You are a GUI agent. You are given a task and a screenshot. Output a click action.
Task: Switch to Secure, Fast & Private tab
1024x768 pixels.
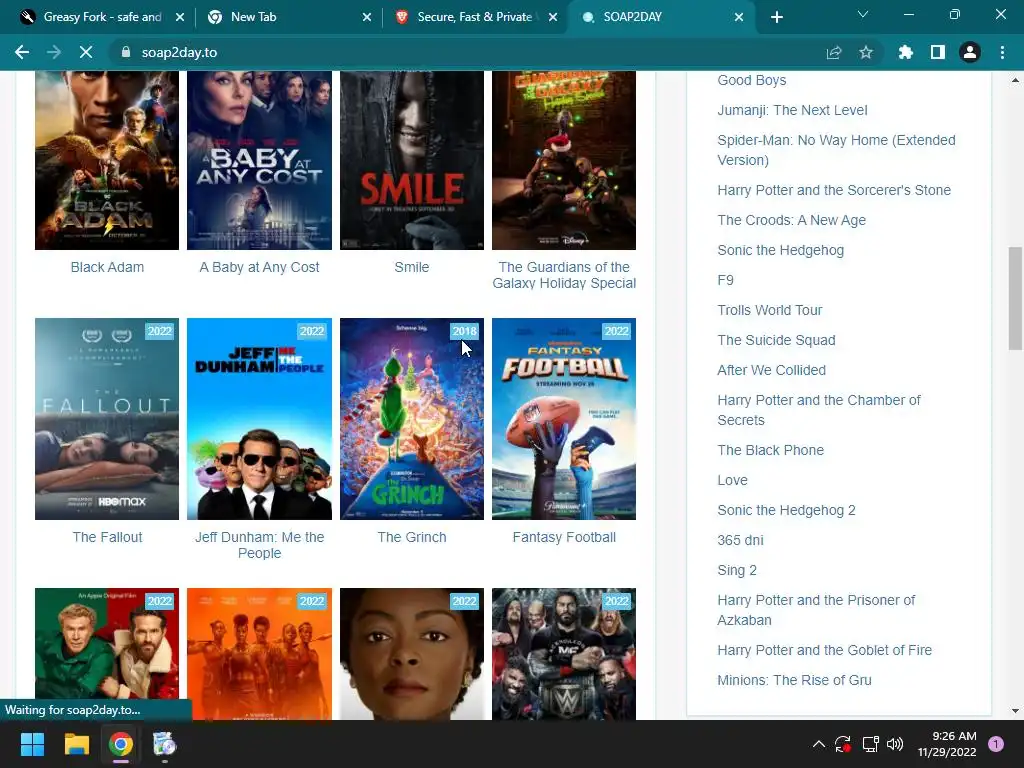pyautogui.click(x=474, y=17)
